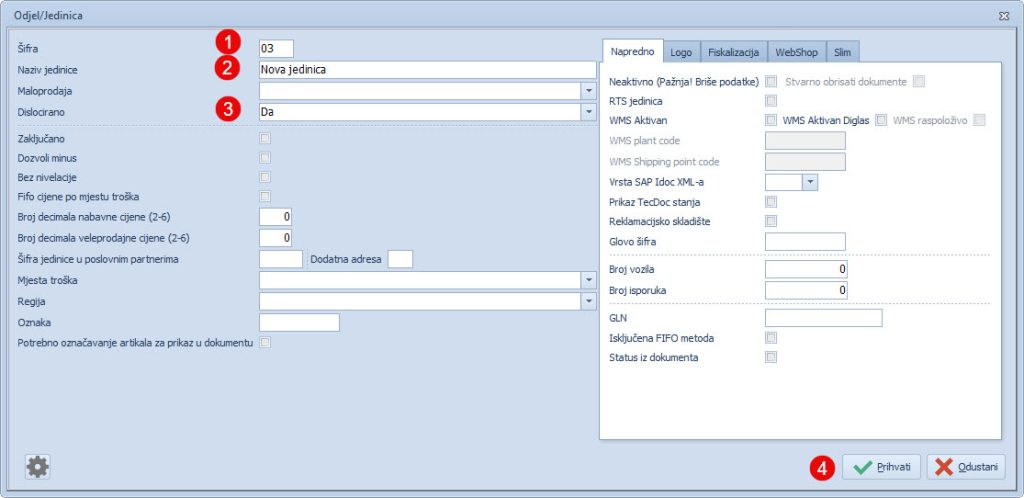Viewport: 1024px width, 498px height.
Task: Close the Odjel/Jedinica dialog window
Action: [1003, 16]
